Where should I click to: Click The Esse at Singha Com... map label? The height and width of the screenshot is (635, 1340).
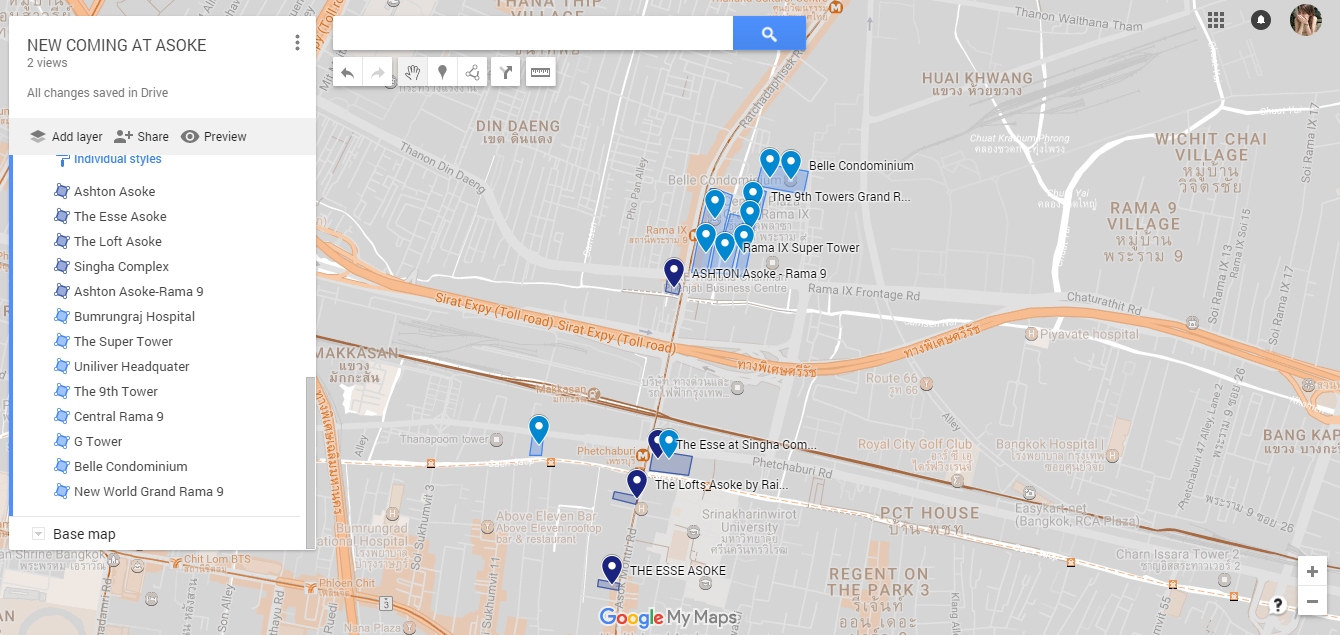click(x=746, y=445)
